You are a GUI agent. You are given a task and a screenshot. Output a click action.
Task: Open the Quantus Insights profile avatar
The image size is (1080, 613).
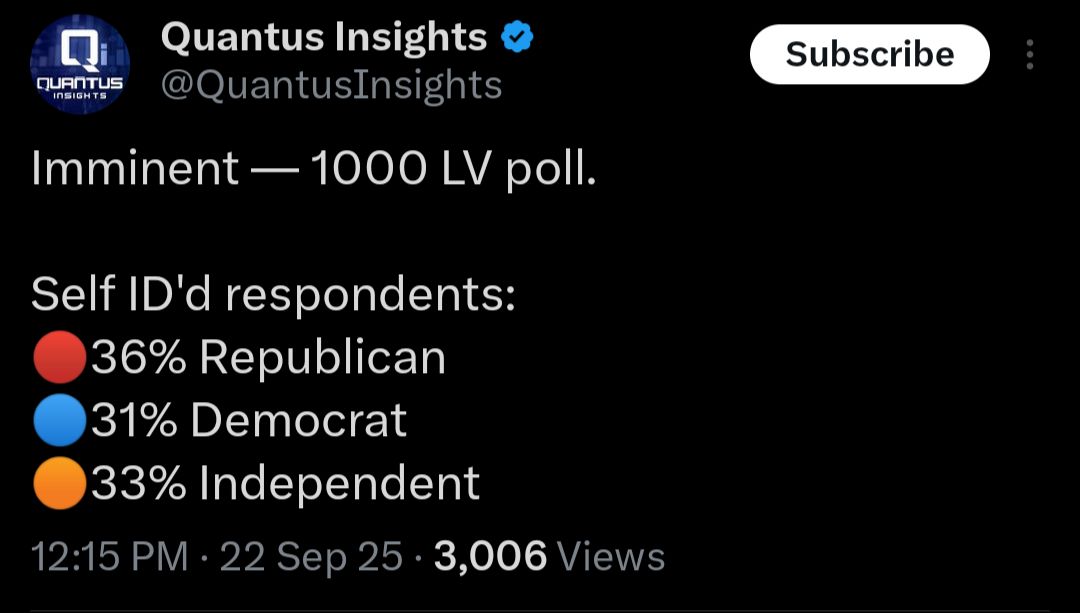coord(80,64)
